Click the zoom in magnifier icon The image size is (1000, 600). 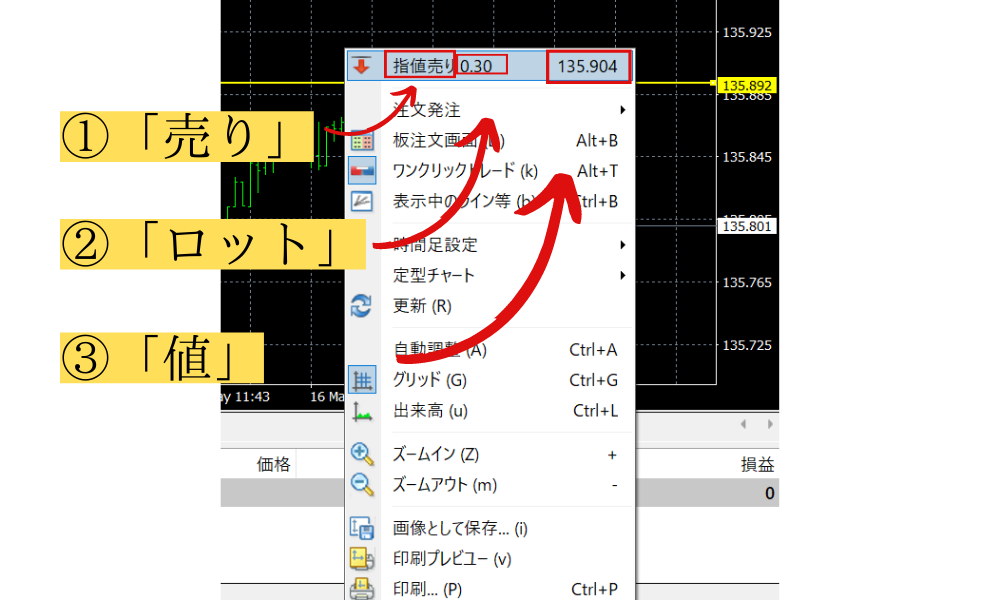point(361,454)
